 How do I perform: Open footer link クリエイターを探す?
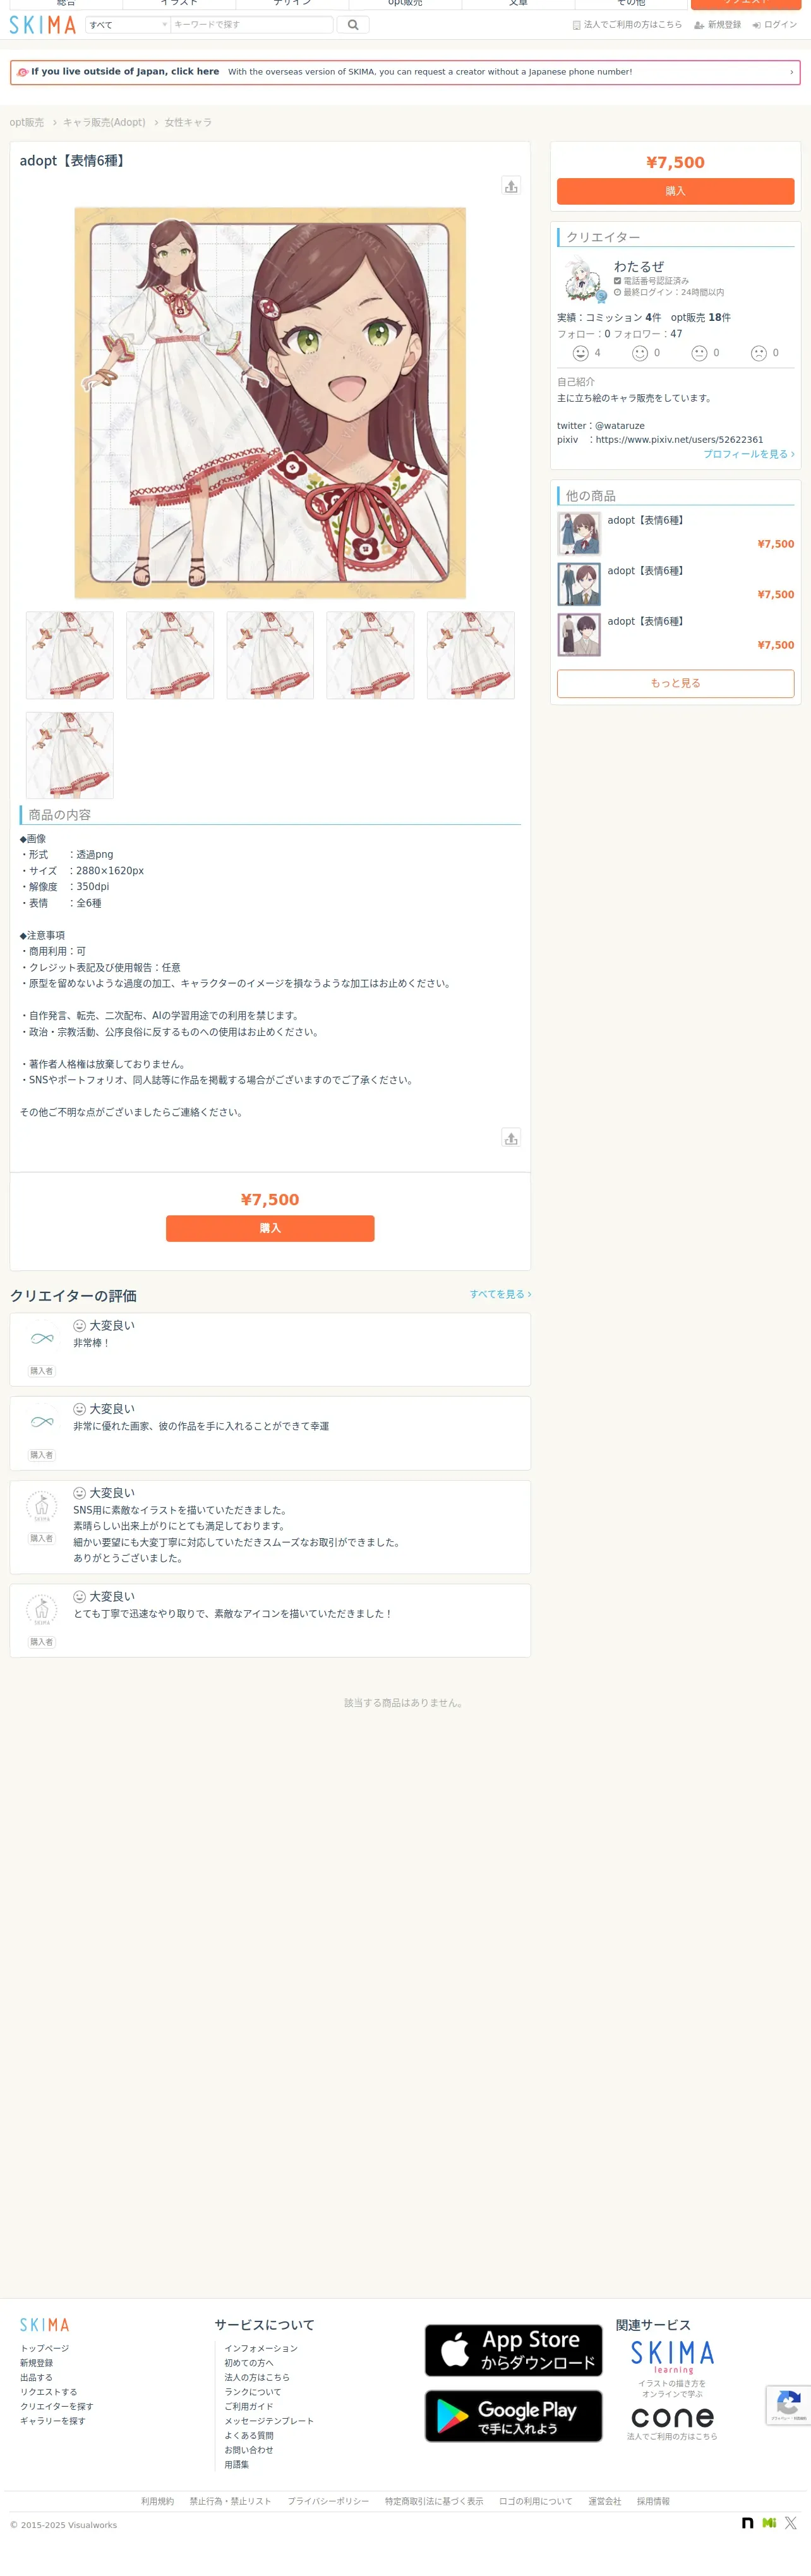click(57, 2406)
